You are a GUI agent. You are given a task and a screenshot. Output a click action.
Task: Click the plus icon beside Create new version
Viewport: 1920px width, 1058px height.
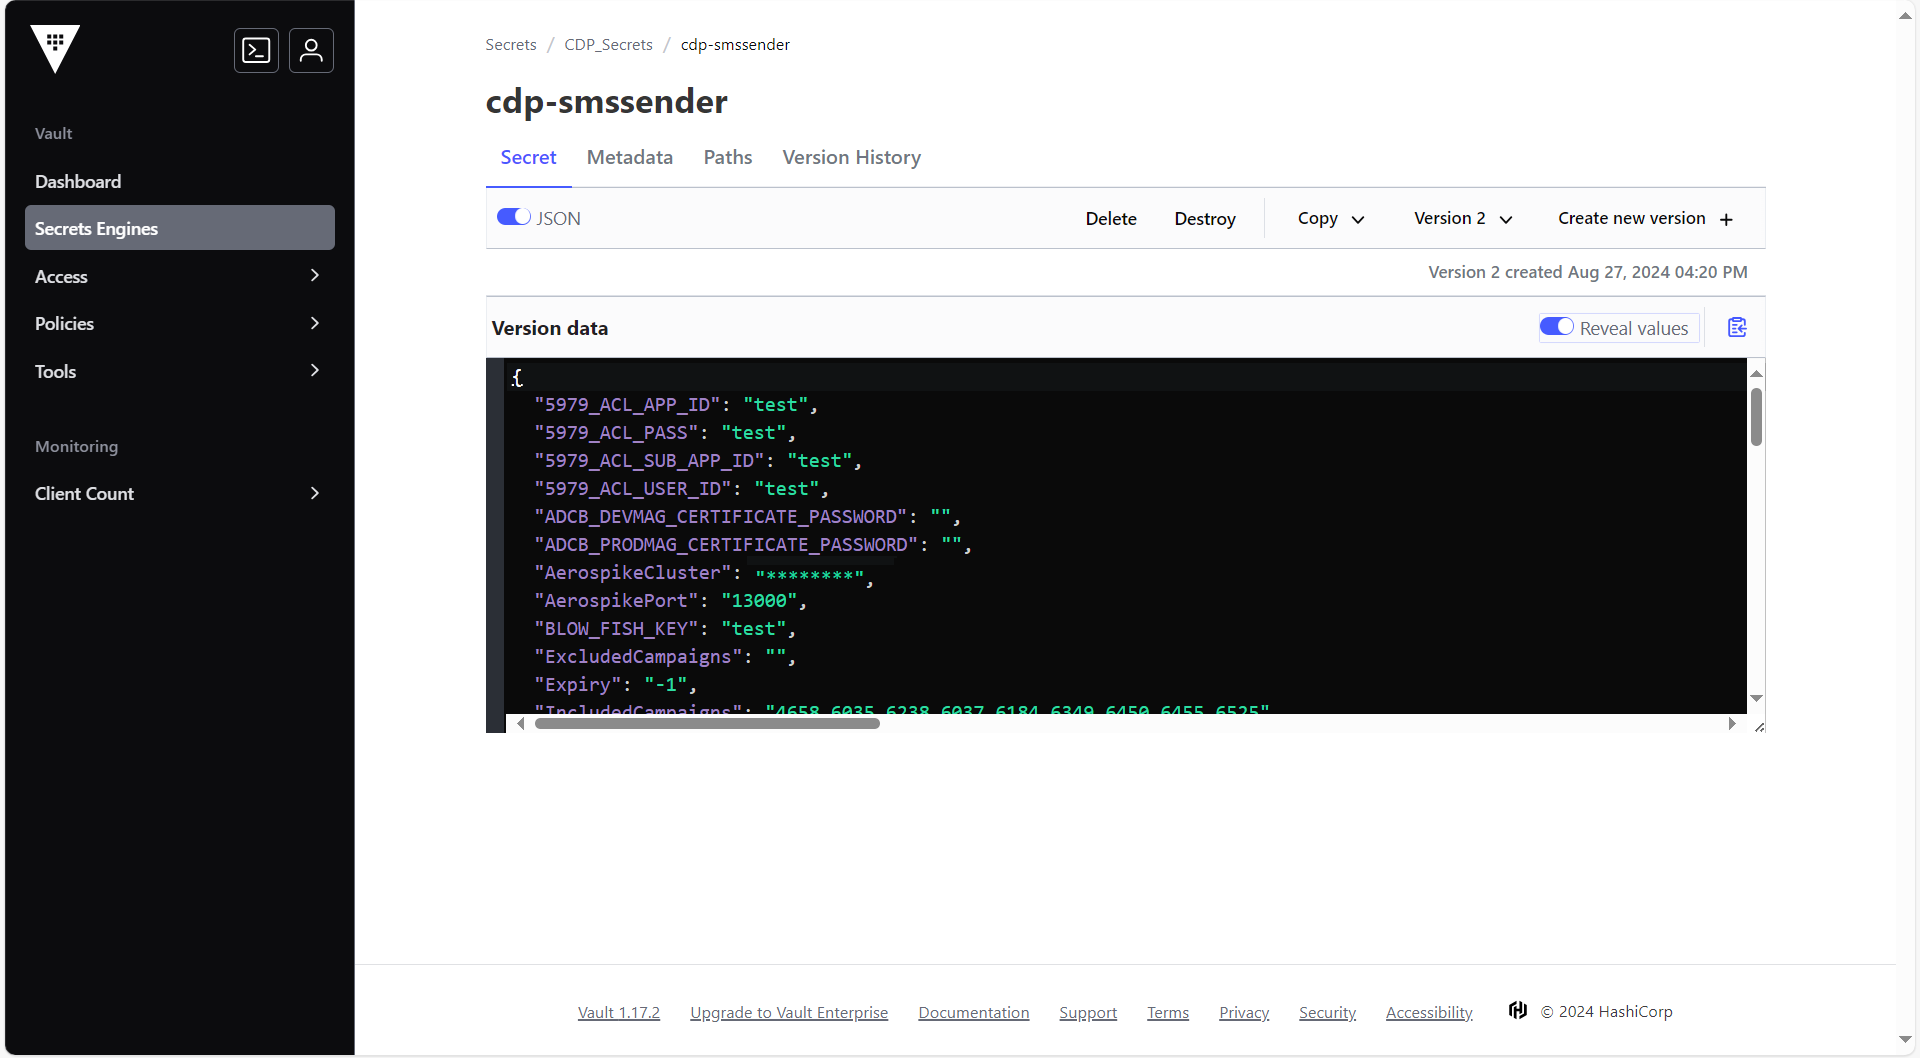(1726, 219)
